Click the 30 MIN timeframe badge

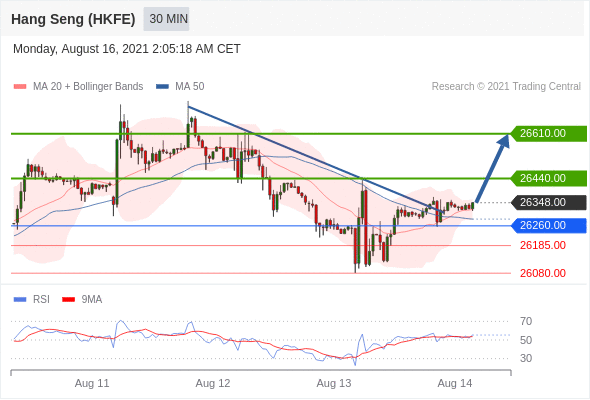[x=166, y=19]
